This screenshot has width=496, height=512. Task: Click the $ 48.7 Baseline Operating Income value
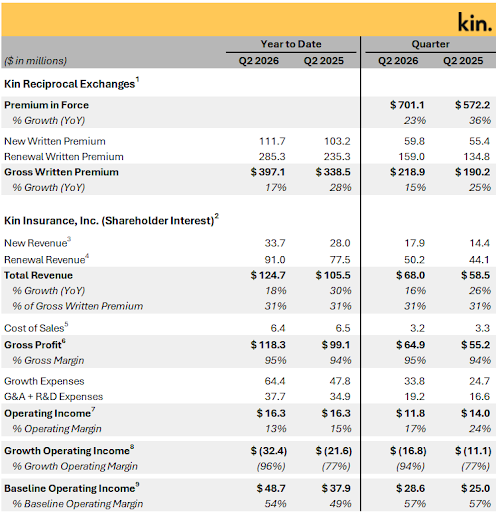point(271,488)
